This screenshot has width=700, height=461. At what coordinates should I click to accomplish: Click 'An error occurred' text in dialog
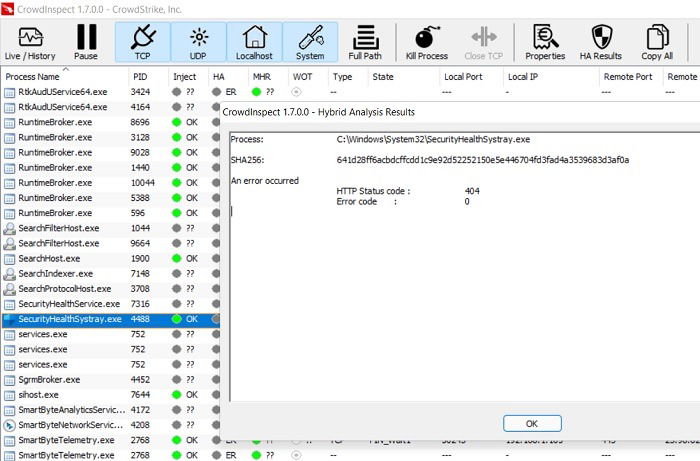(x=265, y=181)
